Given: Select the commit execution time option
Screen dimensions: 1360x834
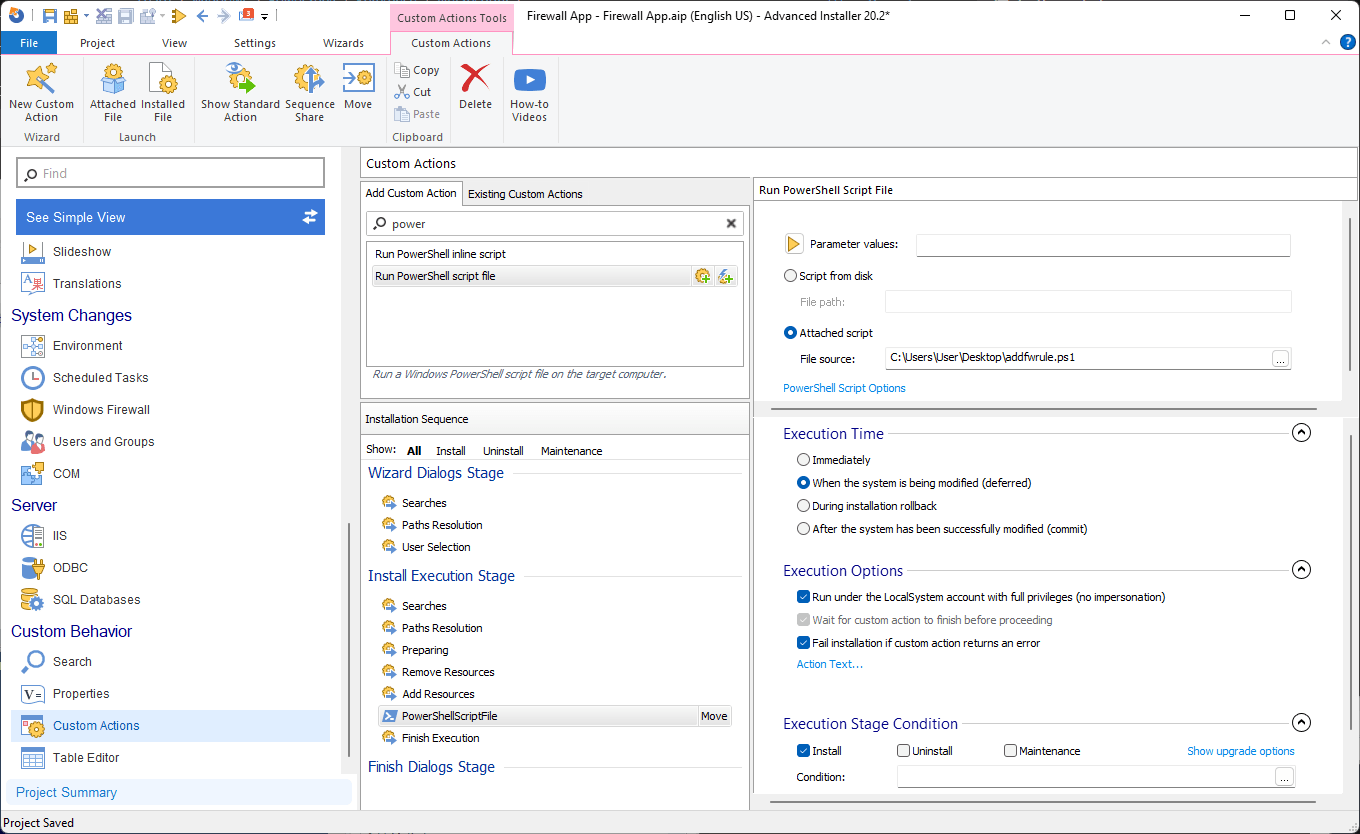Looking at the screenshot, I should pos(803,529).
